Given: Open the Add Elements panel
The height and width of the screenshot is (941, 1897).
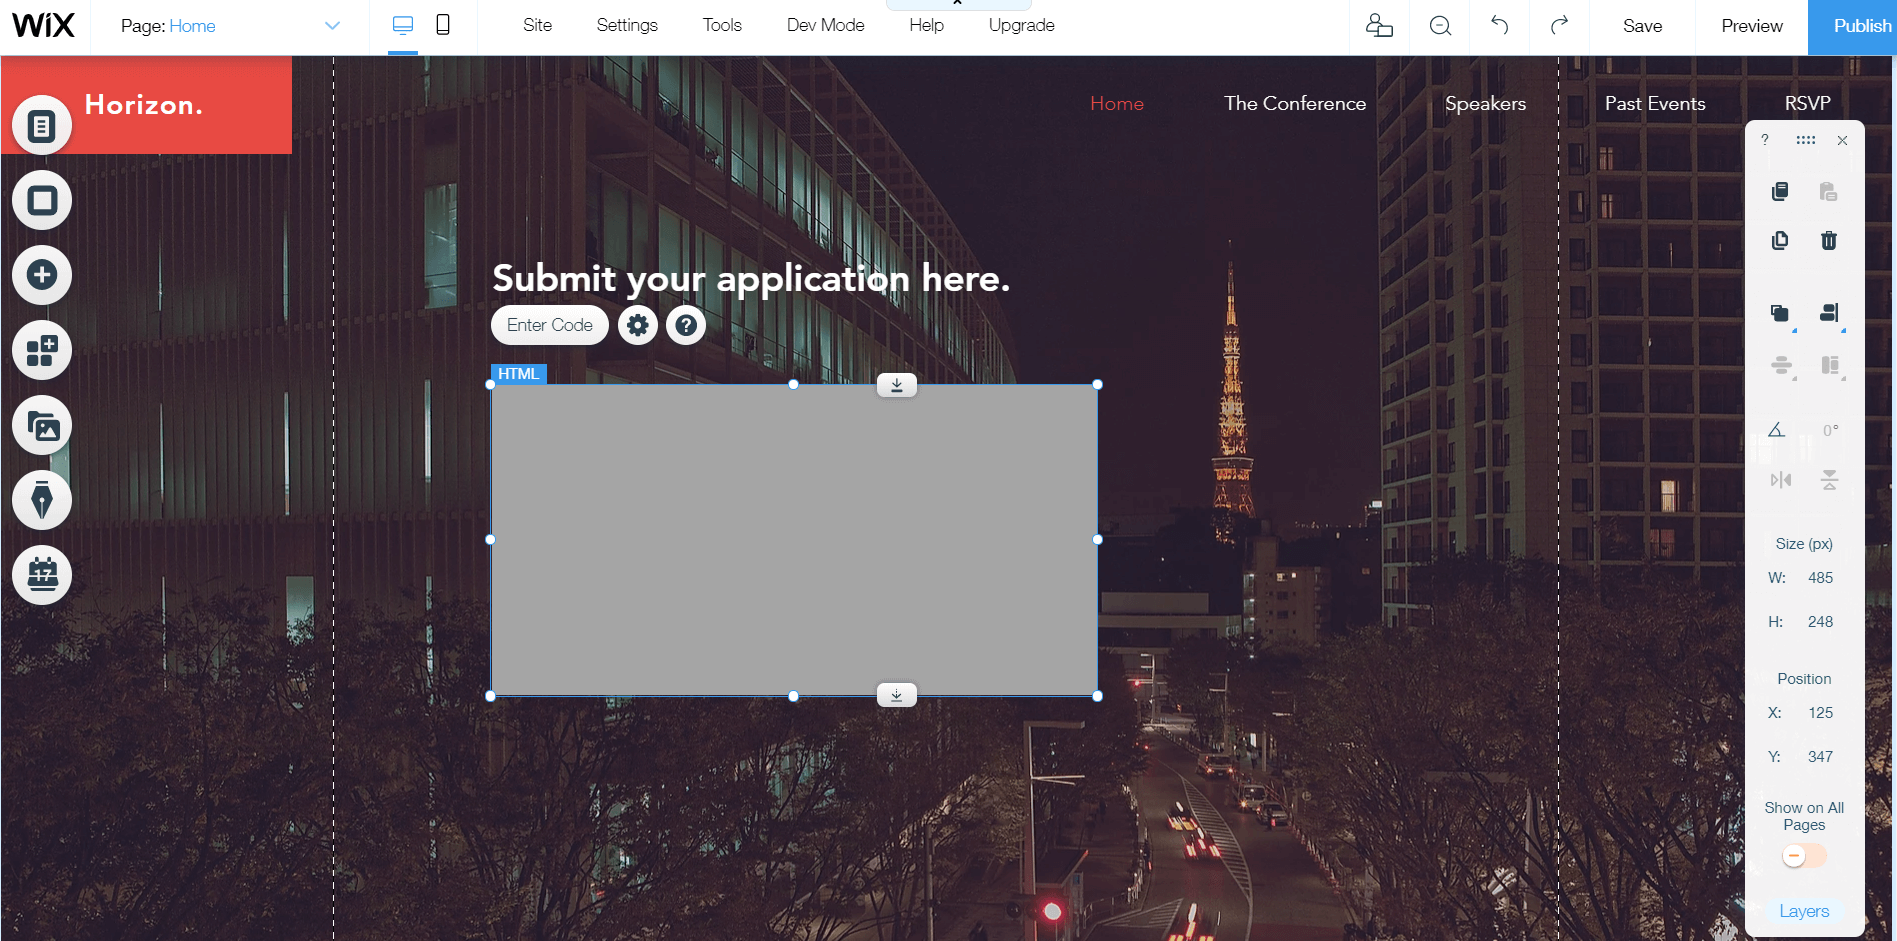Looking at the screenshot, I should [41, 275].
